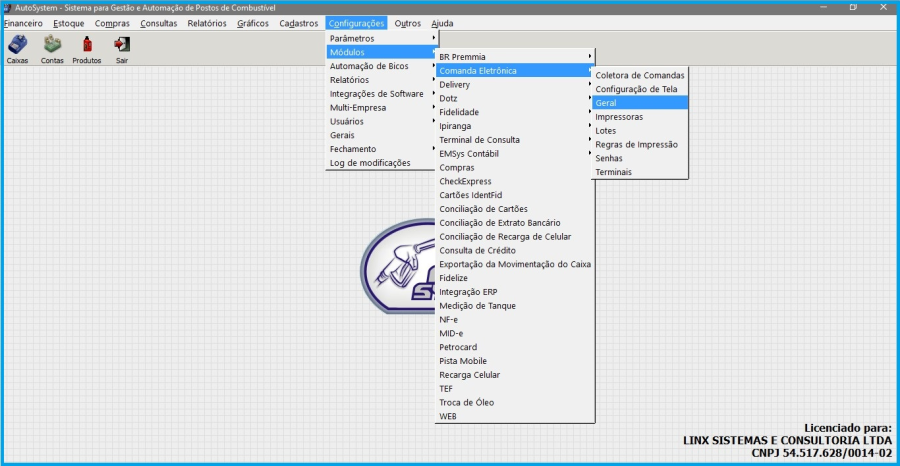Expand the Multi-Empresa submenu
900x466 pixels.
pyautogui.click(x=382, y=107)
